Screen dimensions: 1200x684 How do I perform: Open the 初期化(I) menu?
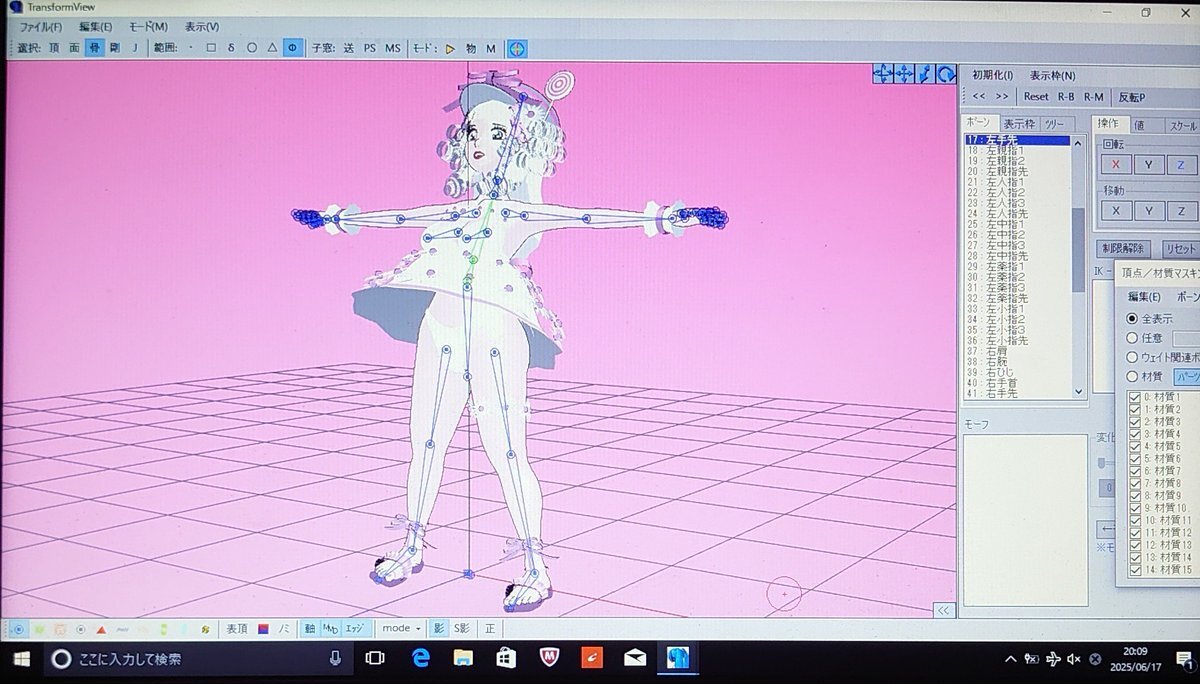(x=992, y=75)
